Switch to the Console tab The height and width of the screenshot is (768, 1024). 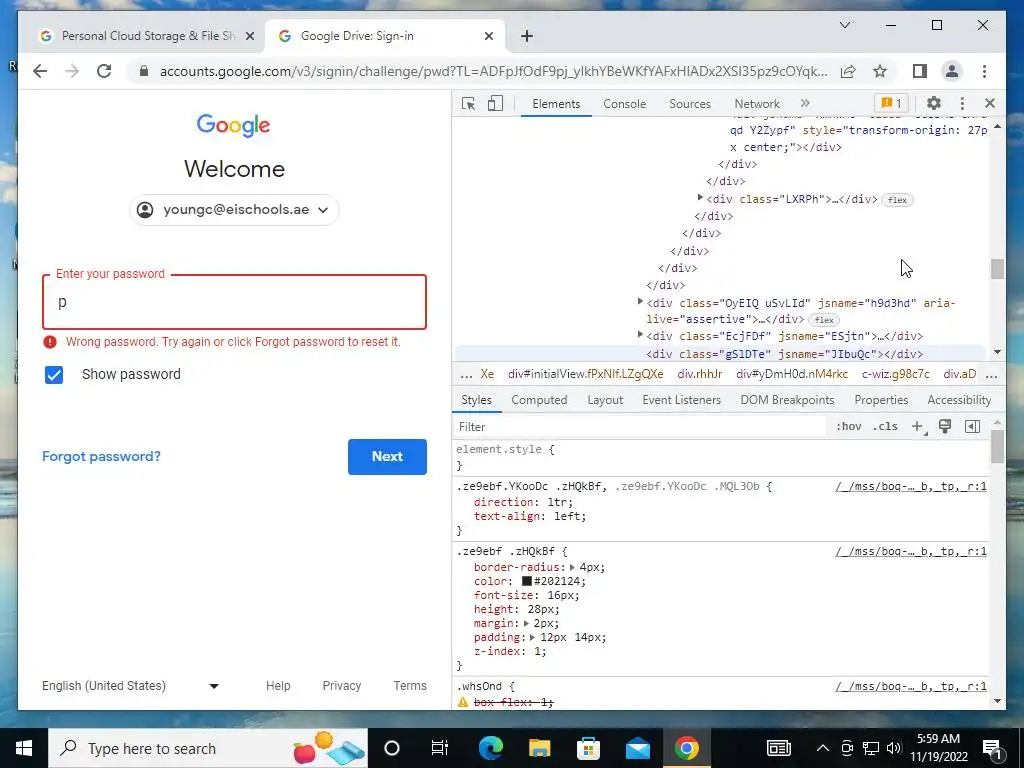pyautogui.click(x=624, y=104)
